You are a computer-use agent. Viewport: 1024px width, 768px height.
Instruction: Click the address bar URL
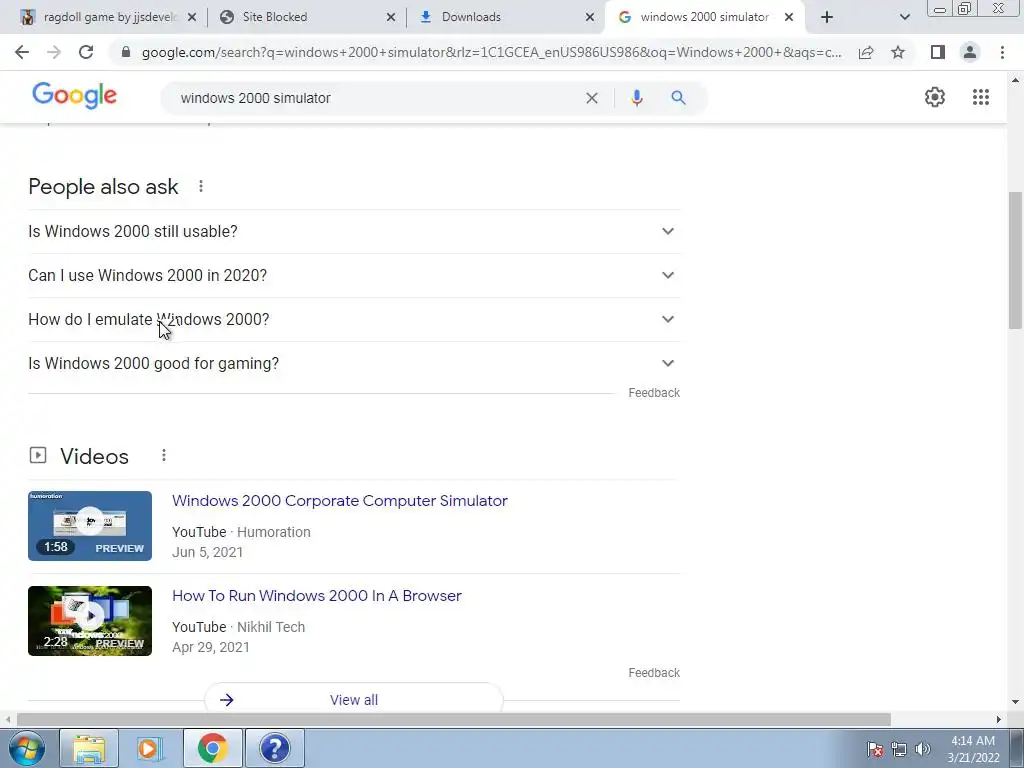491,52
